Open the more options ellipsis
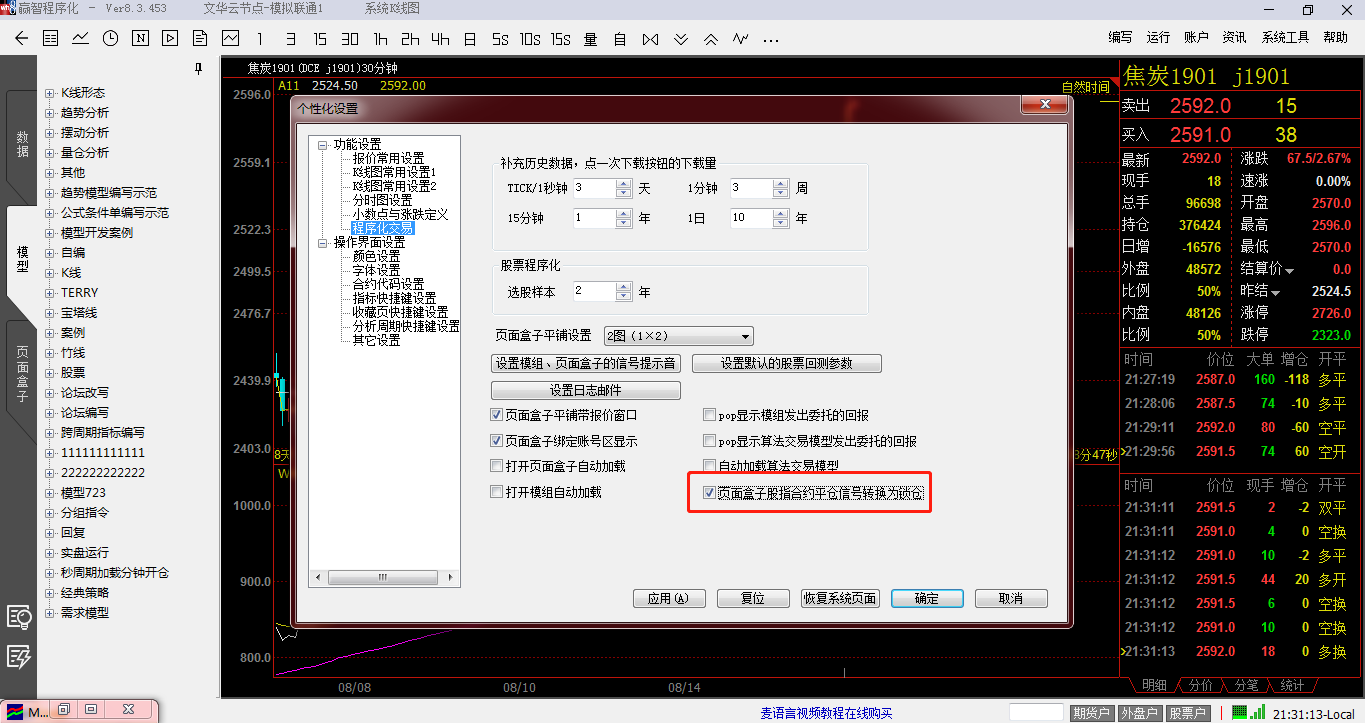 point(771,40)
